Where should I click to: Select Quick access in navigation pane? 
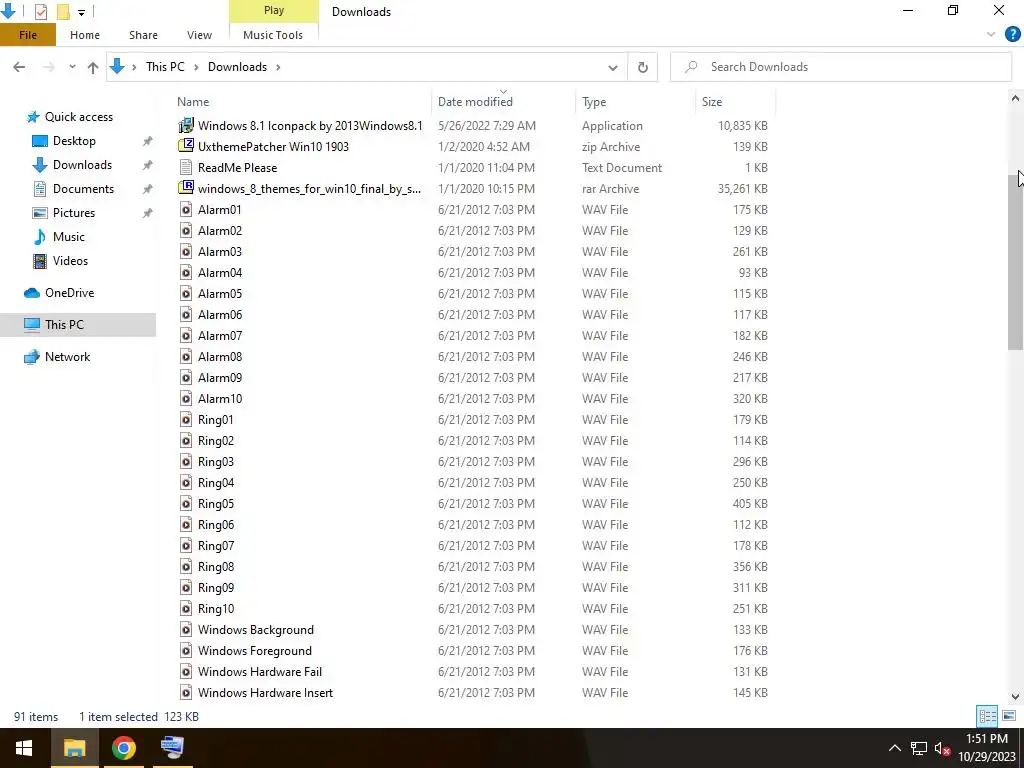[x=78, y=117]
